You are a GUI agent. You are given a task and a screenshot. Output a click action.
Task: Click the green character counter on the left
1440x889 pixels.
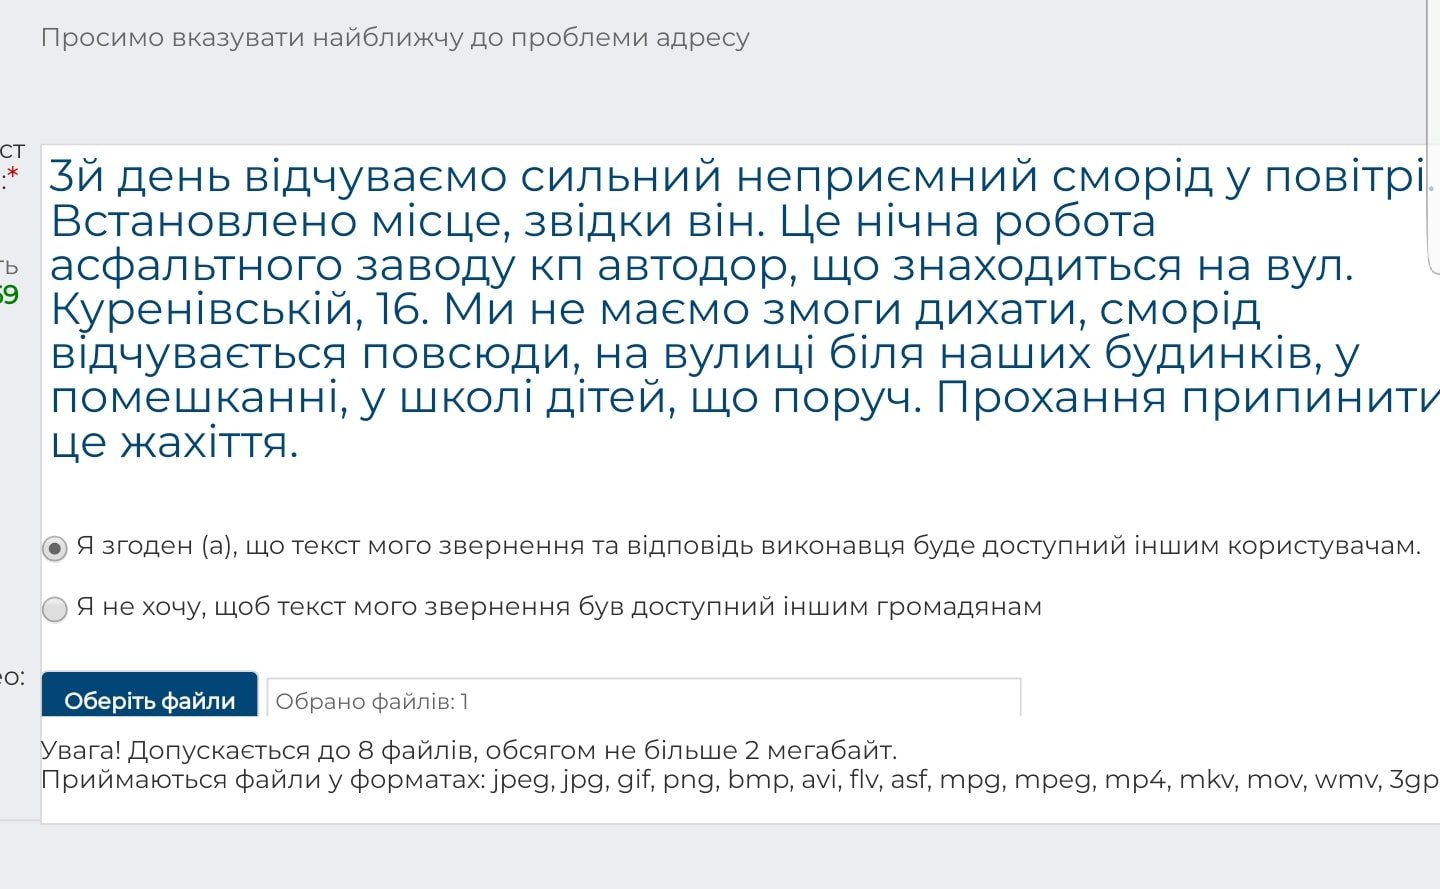8,297
